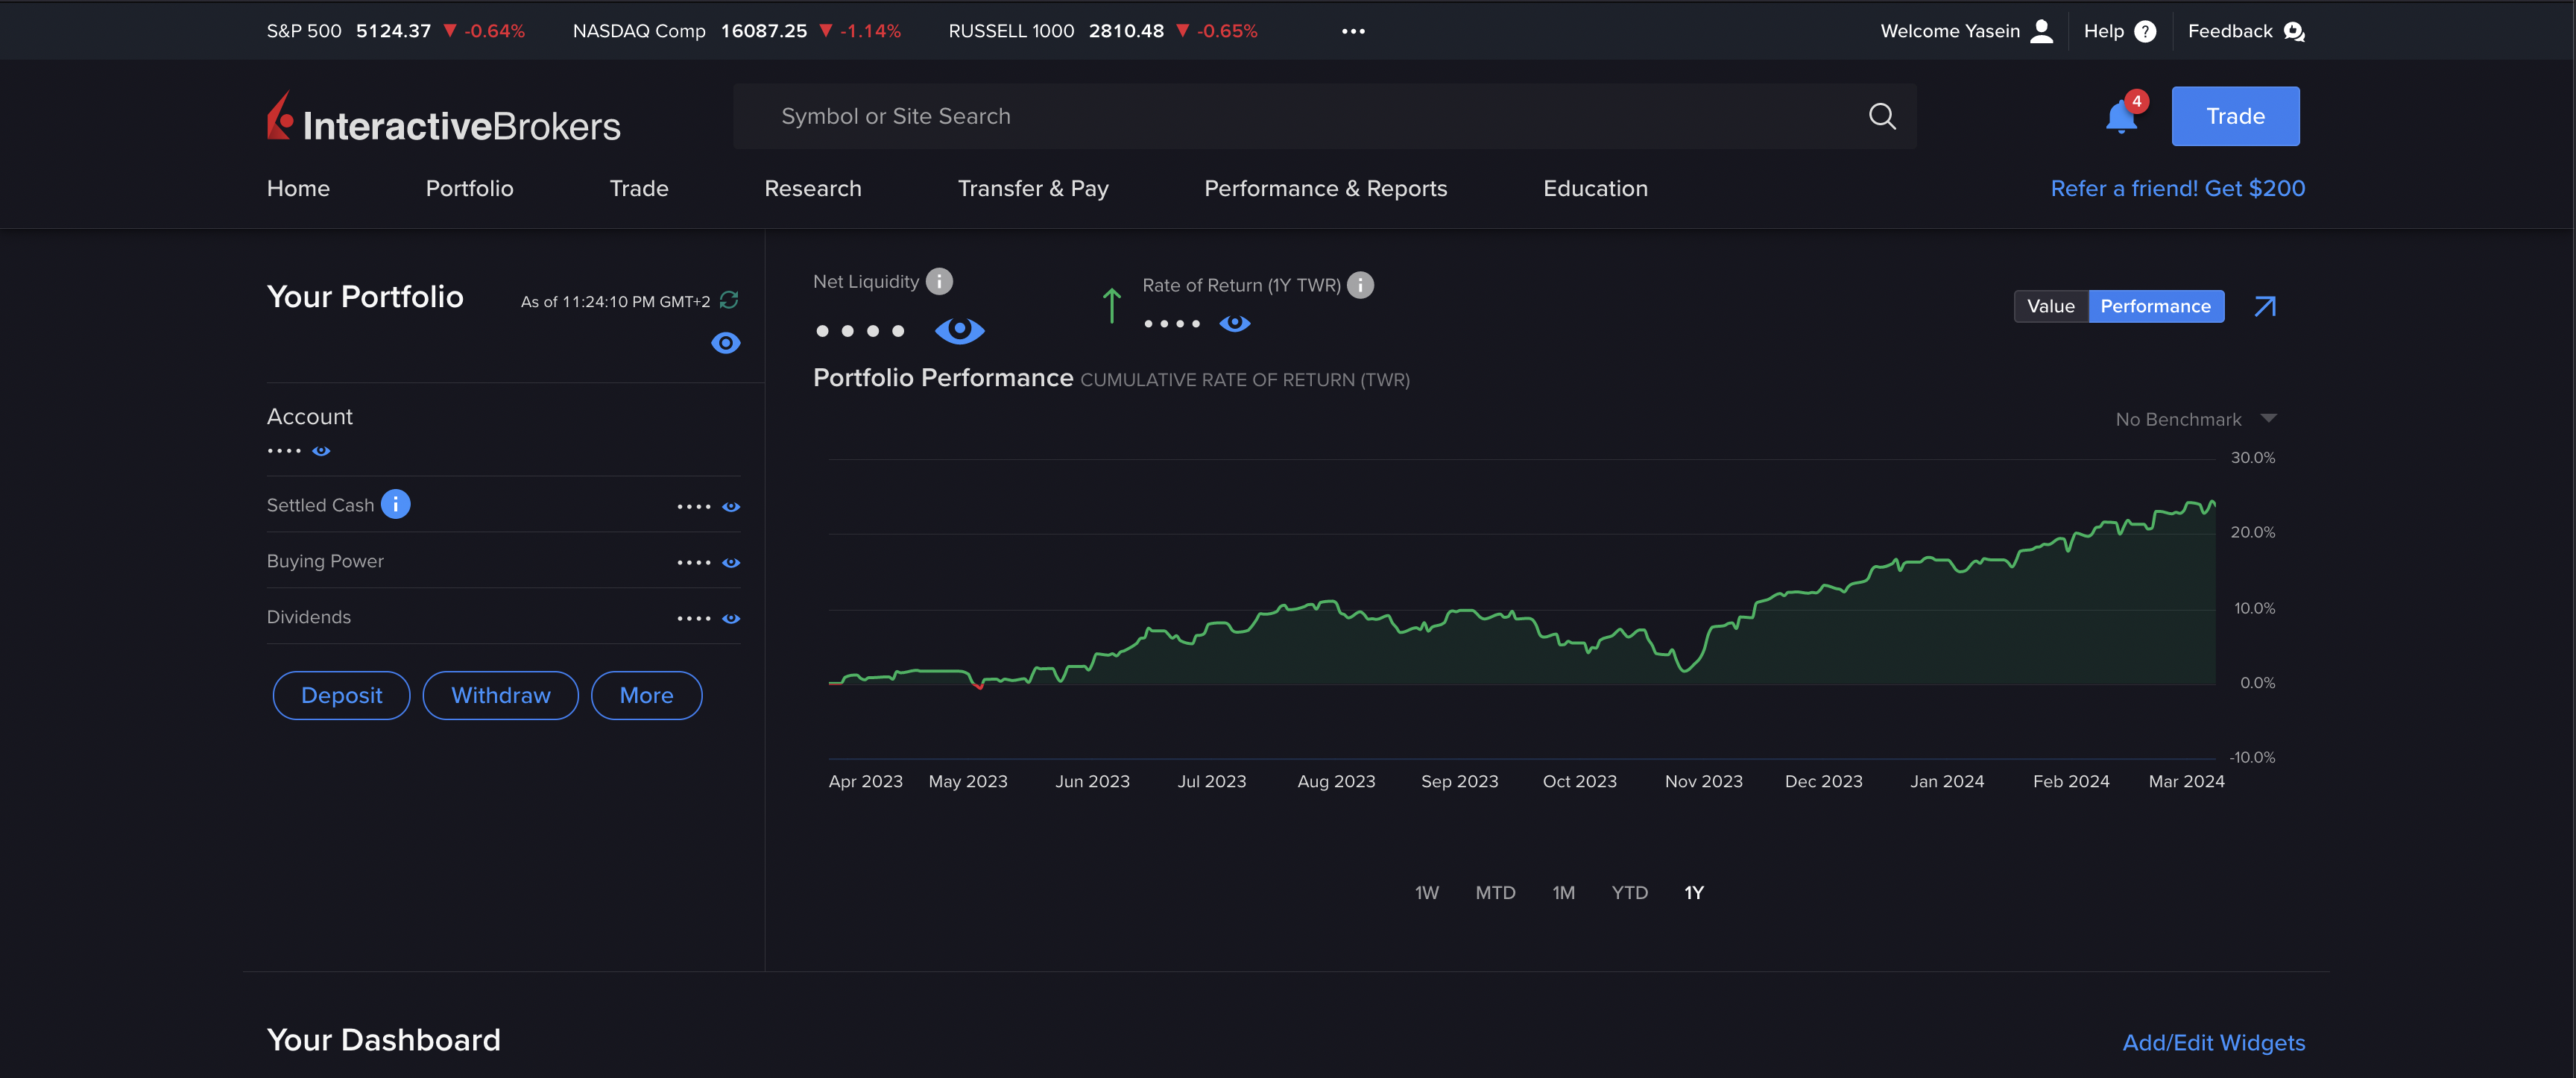Toggle the eye icon next to Net Liquidity
2576x1078 pixels.
(959, 327)
